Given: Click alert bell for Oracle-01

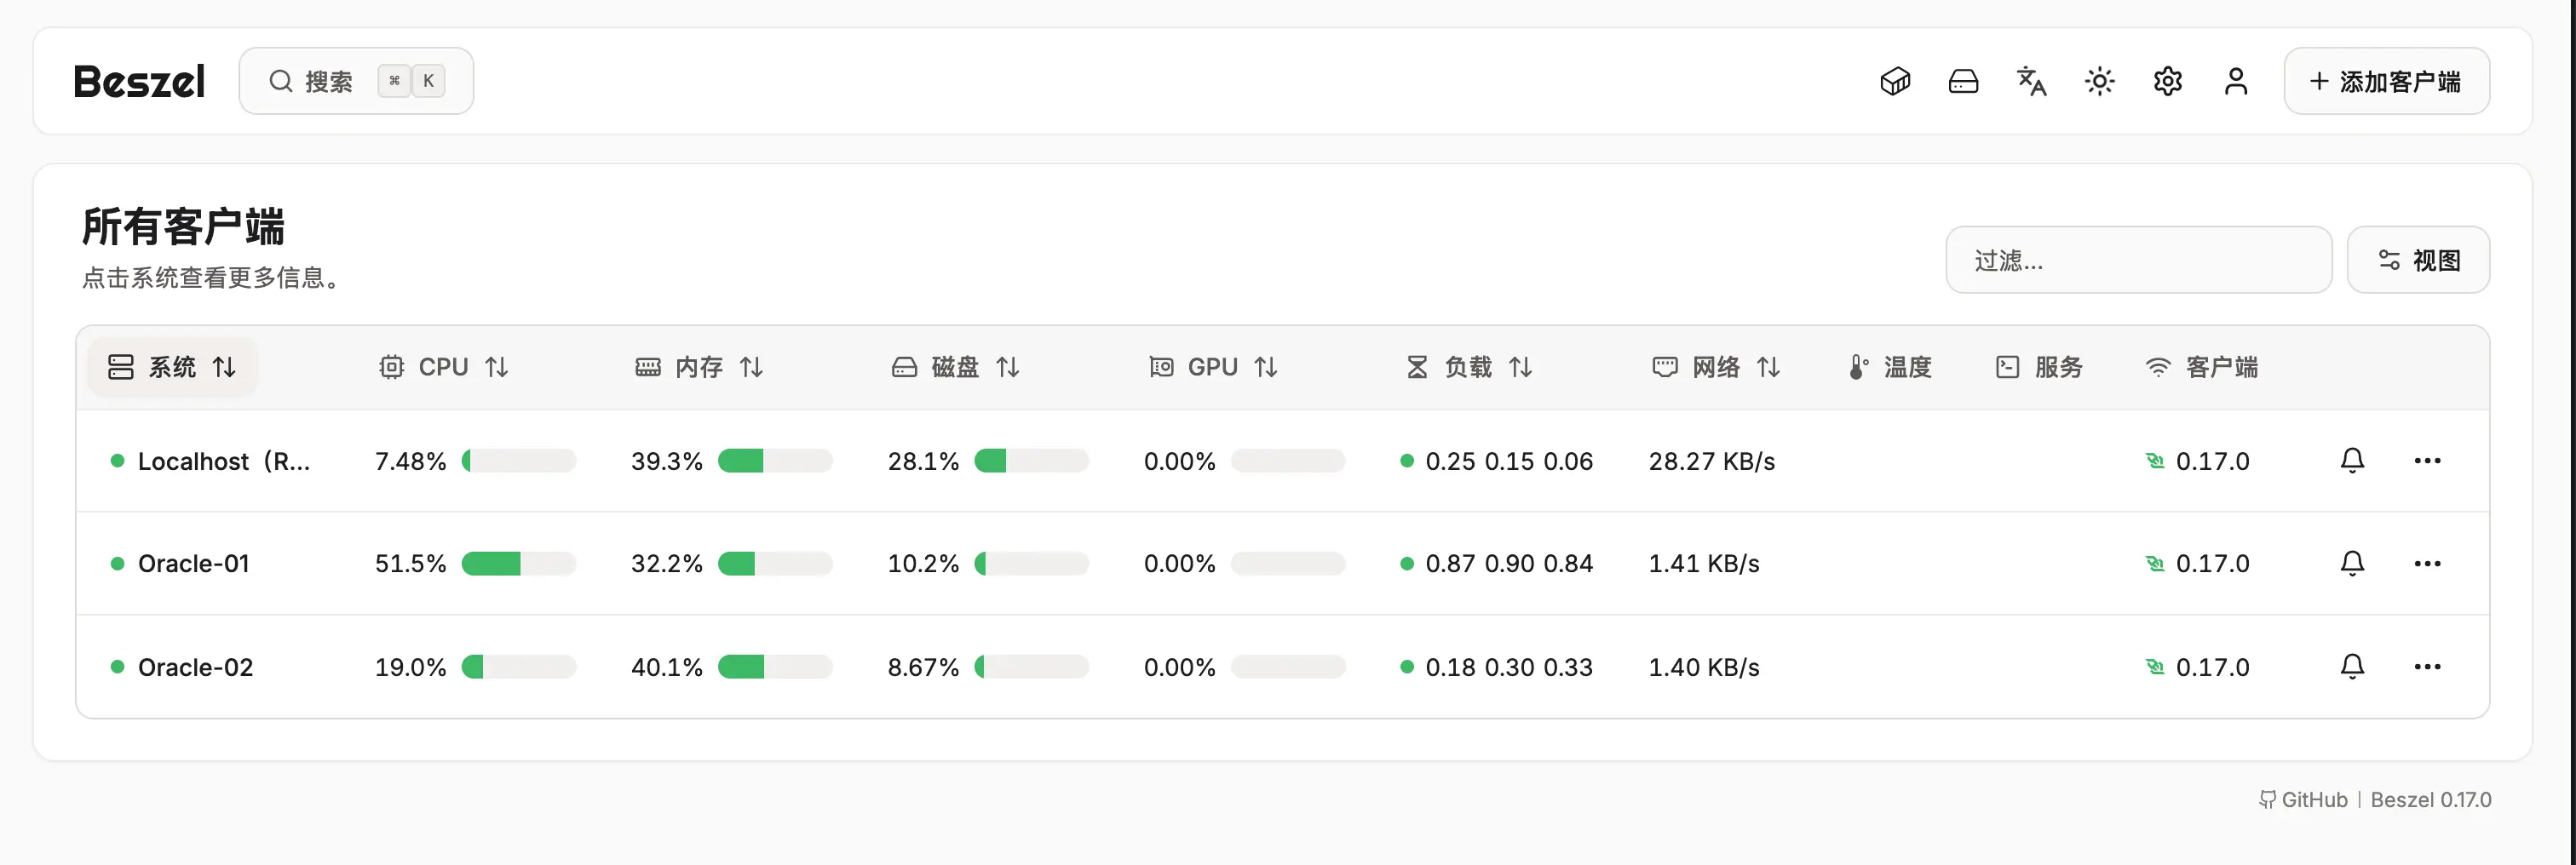Looking at the screenshot, I should click(x=2352, y=563).
